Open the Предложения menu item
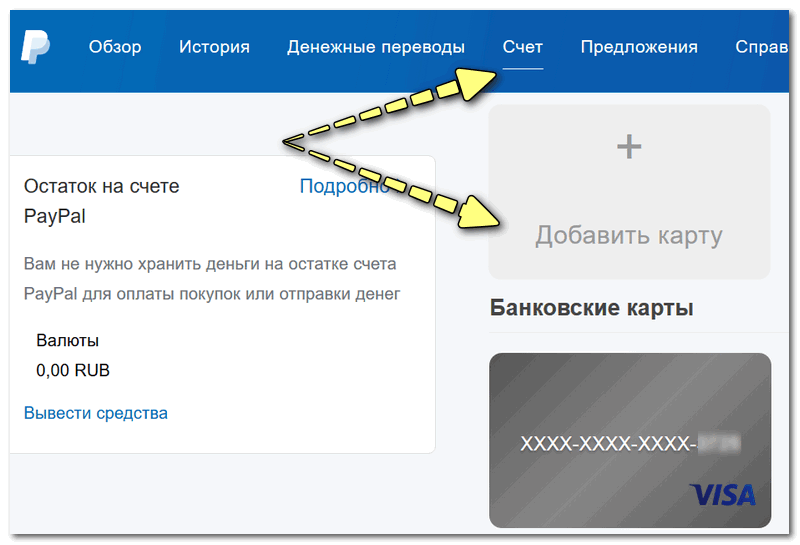 coord(639,47)
